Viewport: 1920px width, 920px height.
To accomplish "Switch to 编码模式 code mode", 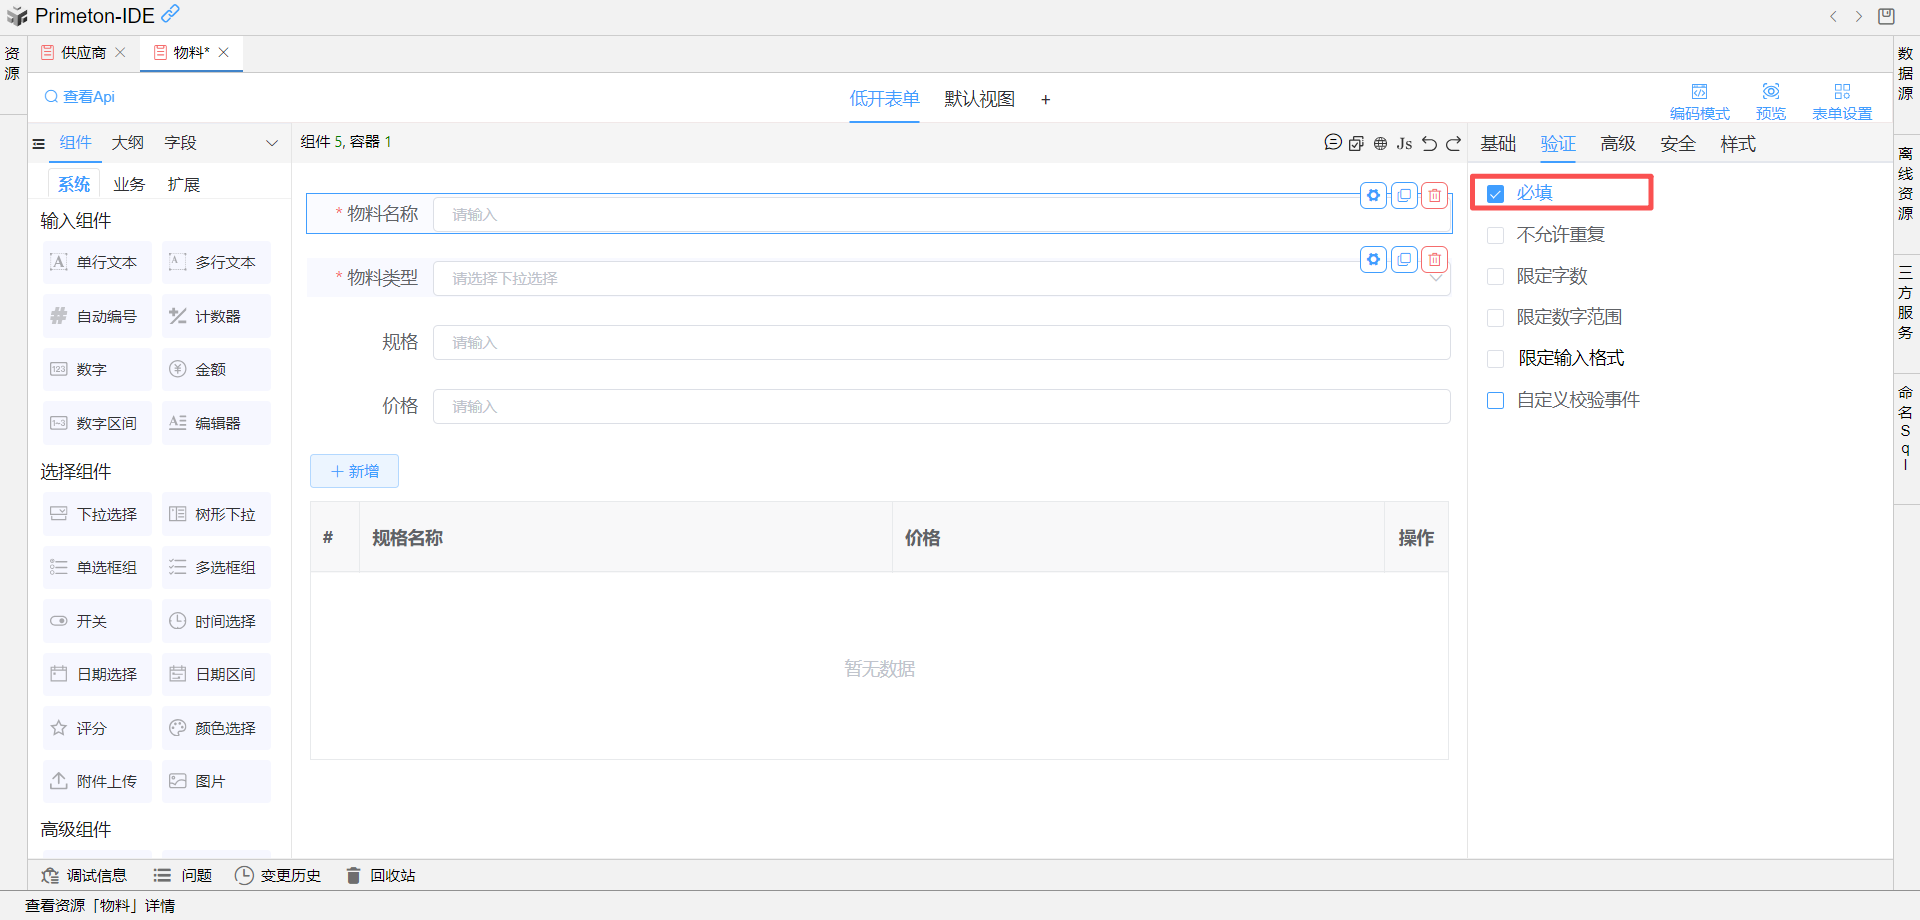I will 1699,101.
